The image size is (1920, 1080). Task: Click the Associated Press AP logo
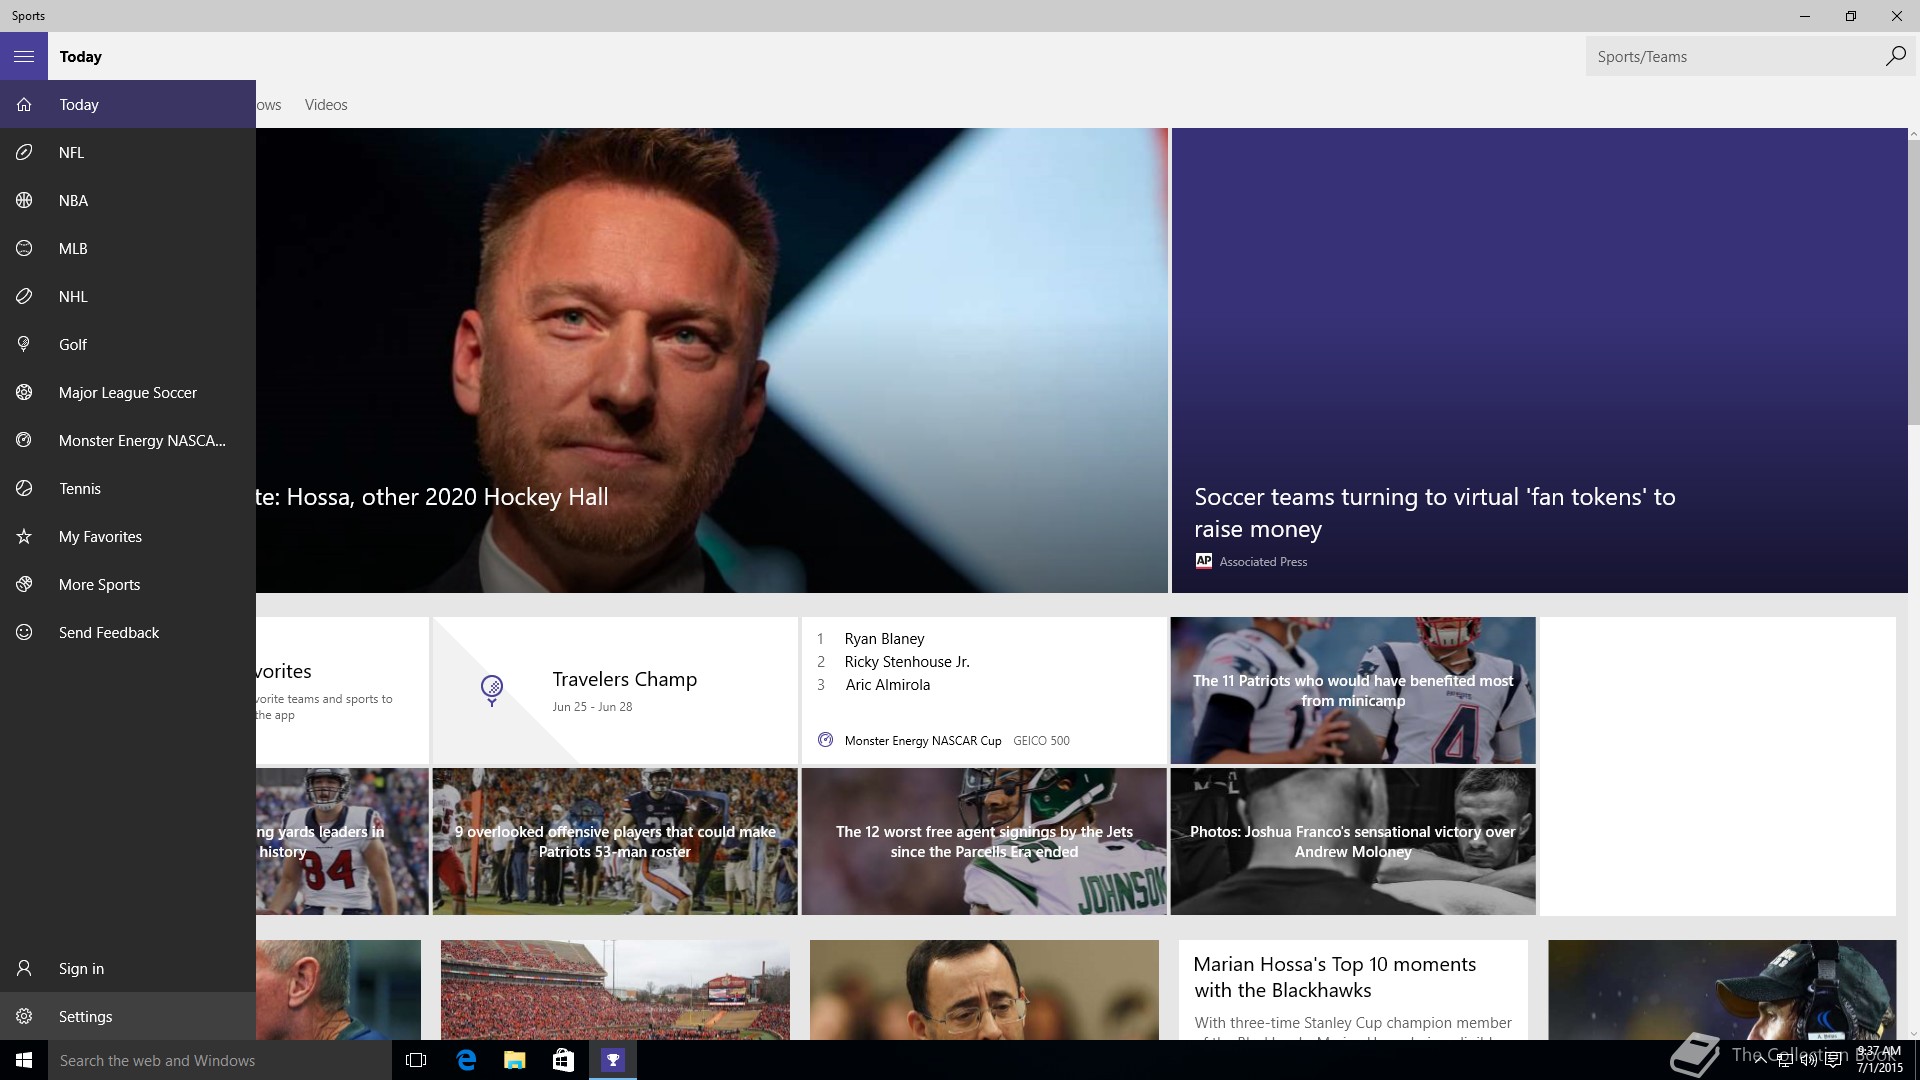pos(1204,561)
